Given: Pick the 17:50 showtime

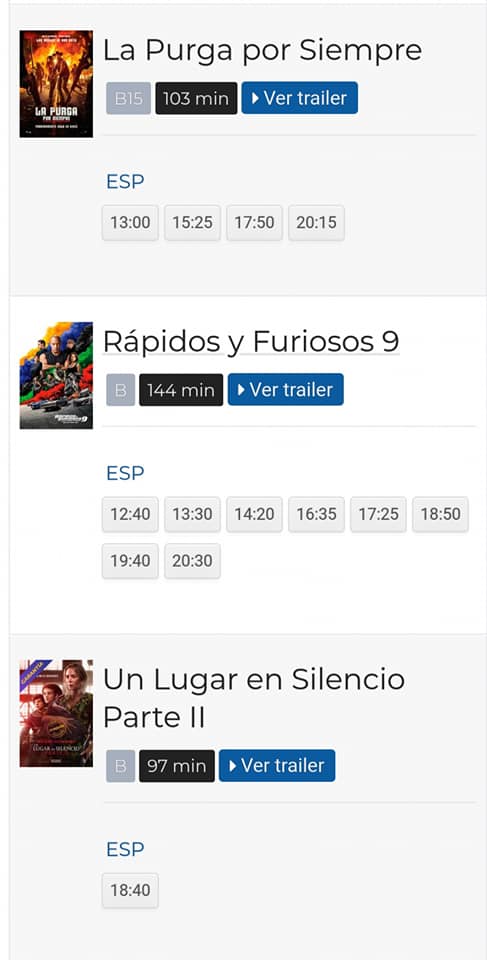Looking at the screenshot, I should (x=254, y=223).
